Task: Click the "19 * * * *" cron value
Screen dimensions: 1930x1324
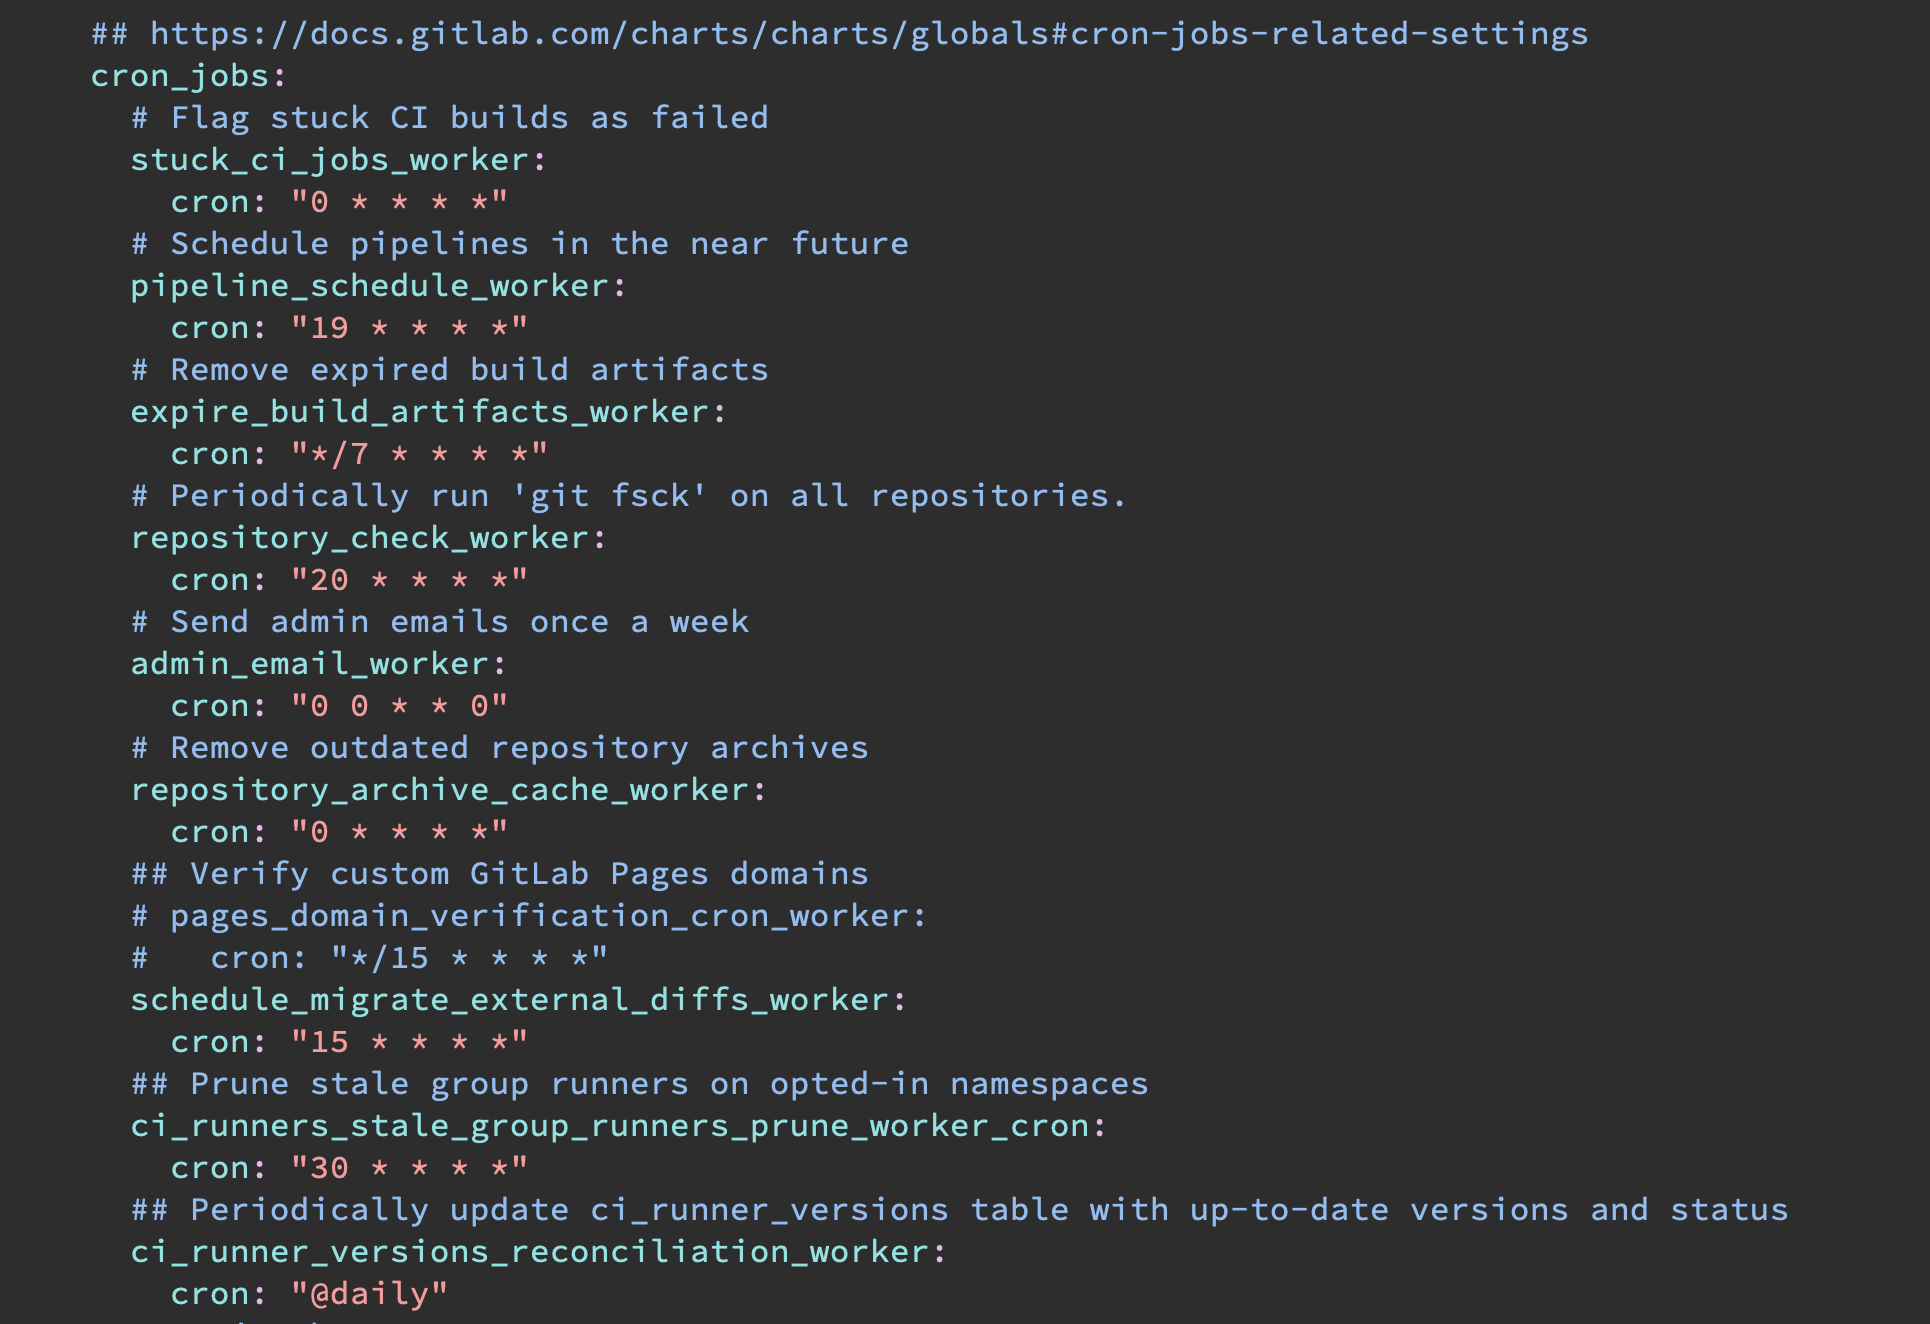Action: coord(409,328)
